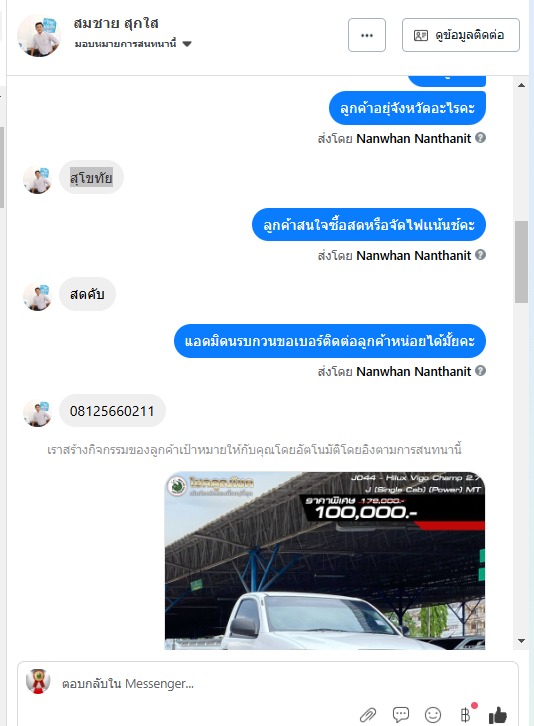Expand the assign conversation dropdown arrow
The height and width of the screenshot is (726, 534).
click(187, 44)
